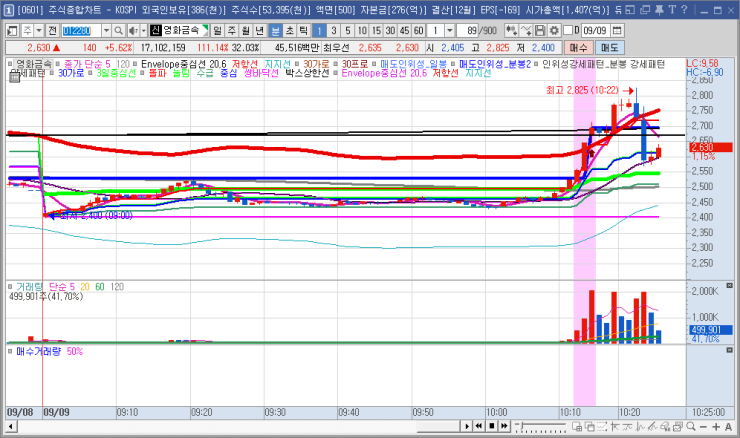Click the magnifier stock search icon
Image resolution: width=740 pixels, height=438 pixels.
point(118,31)
